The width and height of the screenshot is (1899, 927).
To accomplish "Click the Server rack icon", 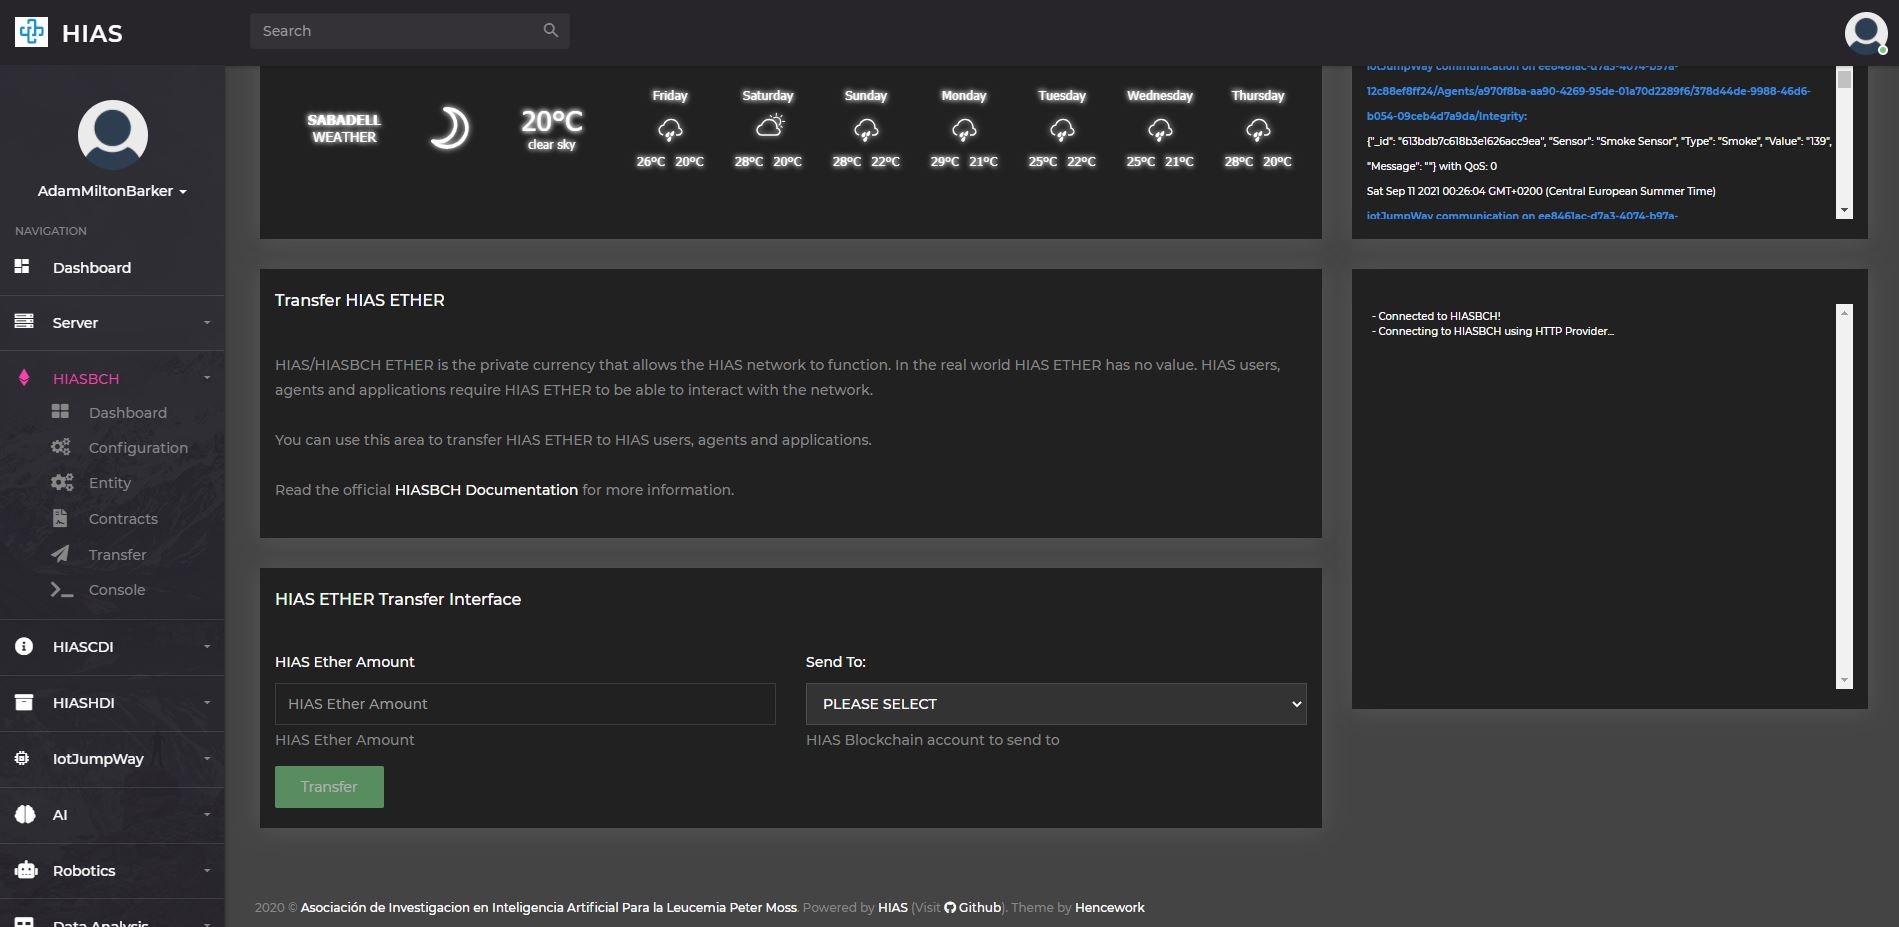I will coord(24,322).
